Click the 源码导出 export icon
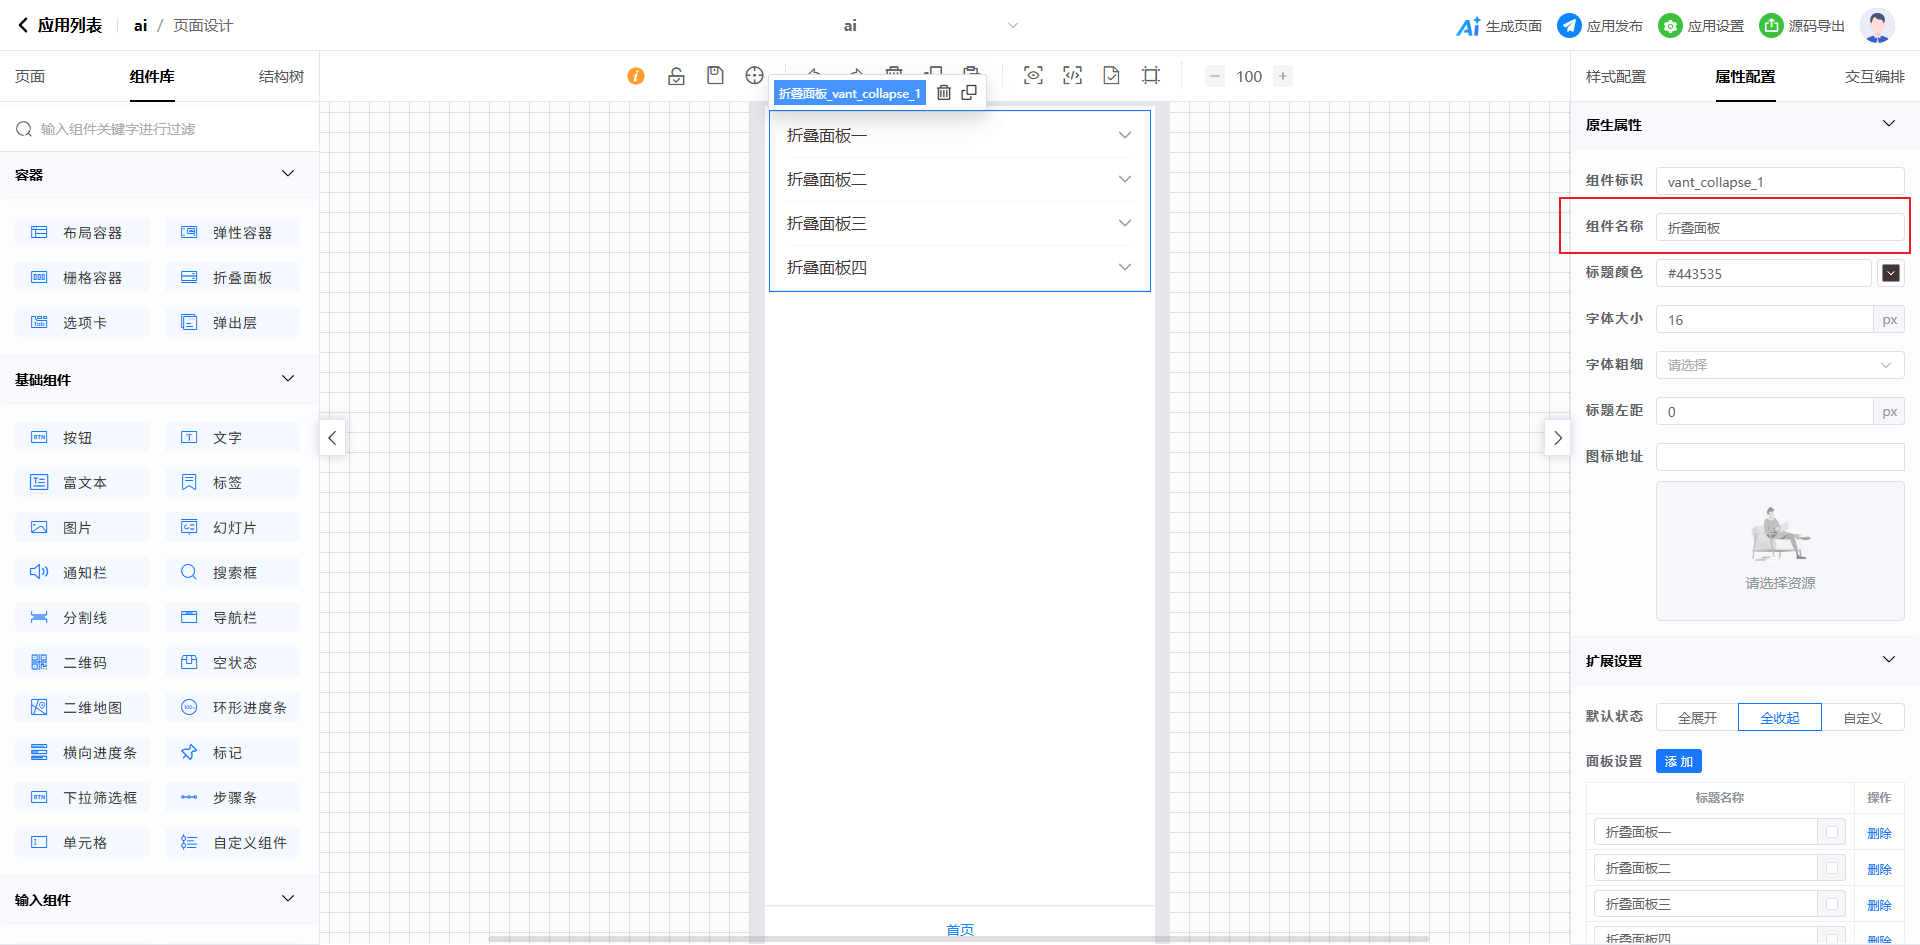This screenshot has height=945, width=1920. pos(1771,26)
